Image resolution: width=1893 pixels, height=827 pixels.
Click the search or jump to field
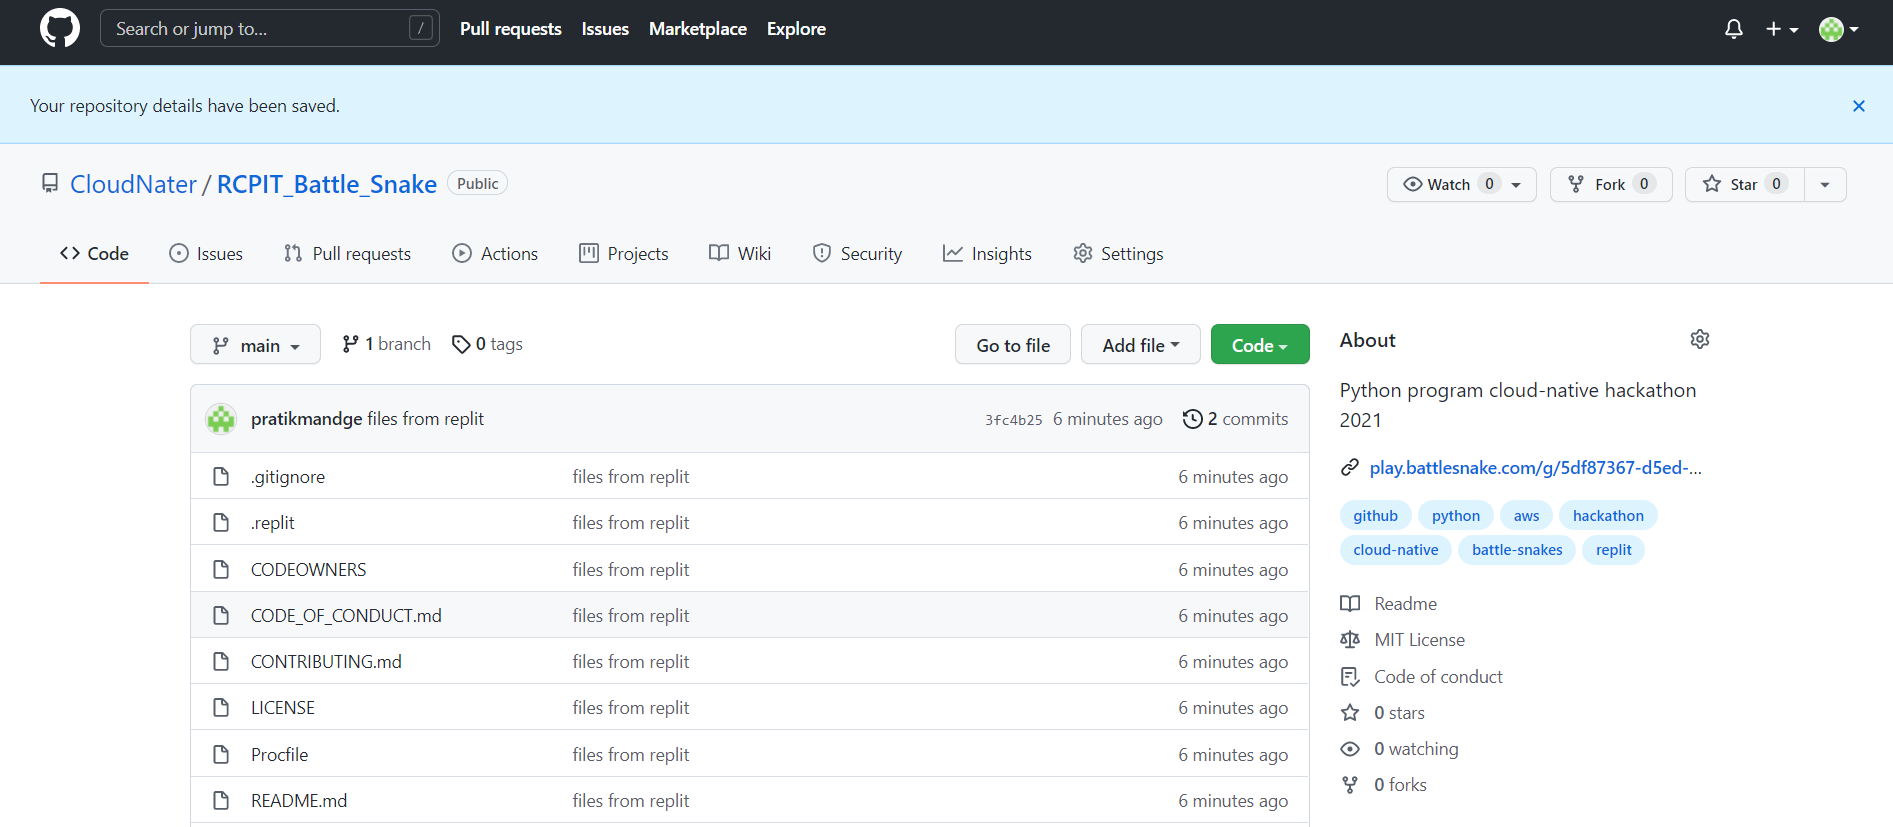point(270,29)
